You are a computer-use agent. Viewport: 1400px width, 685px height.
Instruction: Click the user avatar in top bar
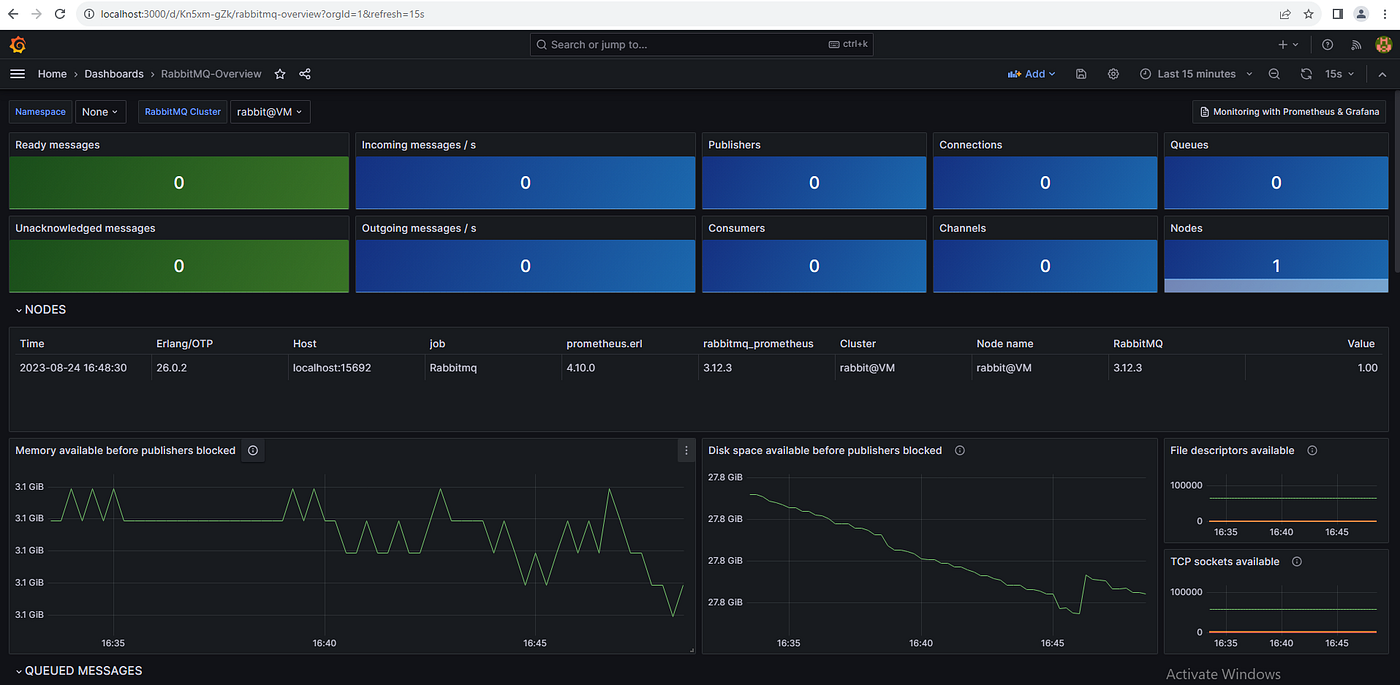[1384, 45]
